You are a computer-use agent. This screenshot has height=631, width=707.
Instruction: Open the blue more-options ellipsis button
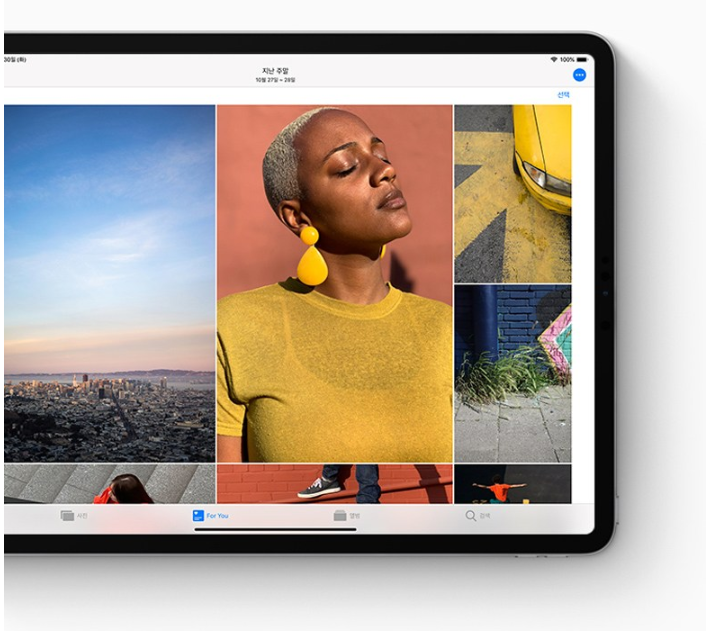click(x=579, y=75)
